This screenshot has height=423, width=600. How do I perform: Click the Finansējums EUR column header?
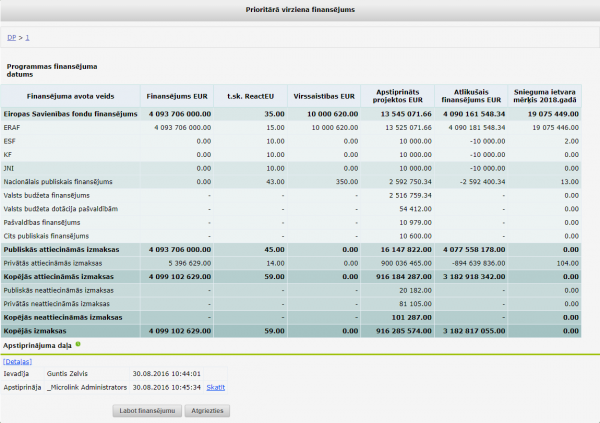tap(178, 97)
